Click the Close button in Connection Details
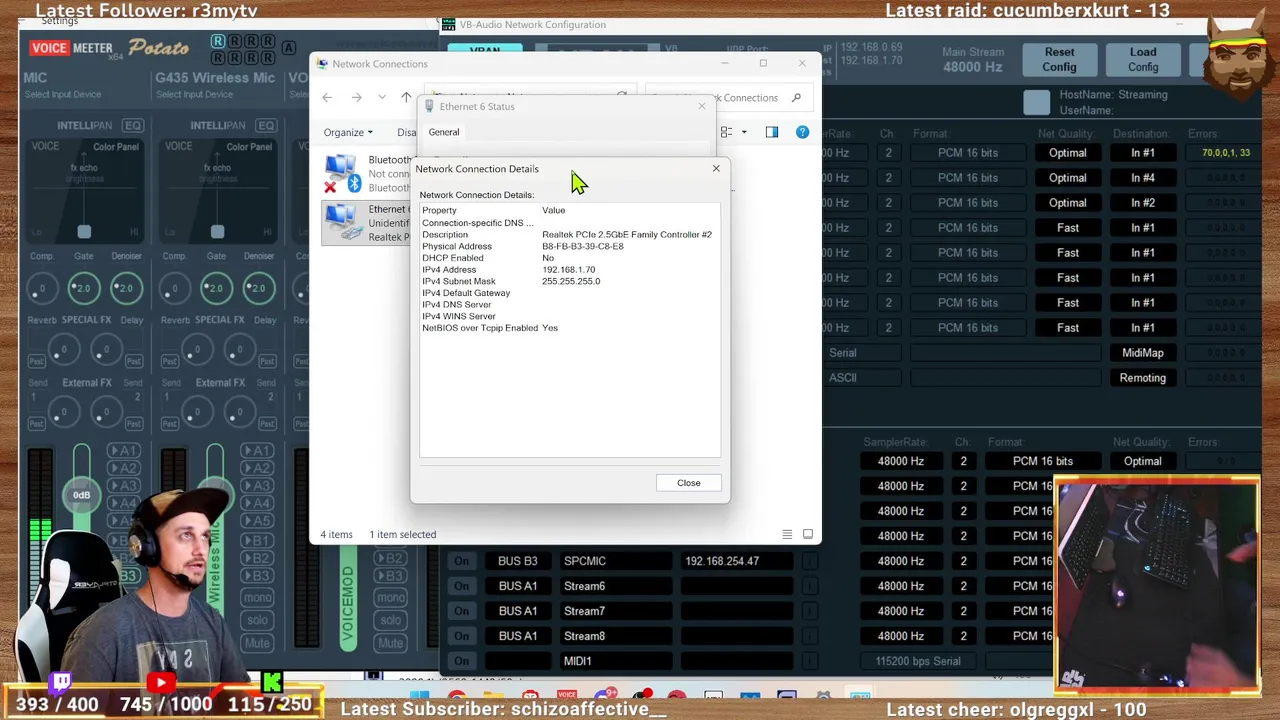Viewport: 1280px width, 720px height. [x=688, y=483]
